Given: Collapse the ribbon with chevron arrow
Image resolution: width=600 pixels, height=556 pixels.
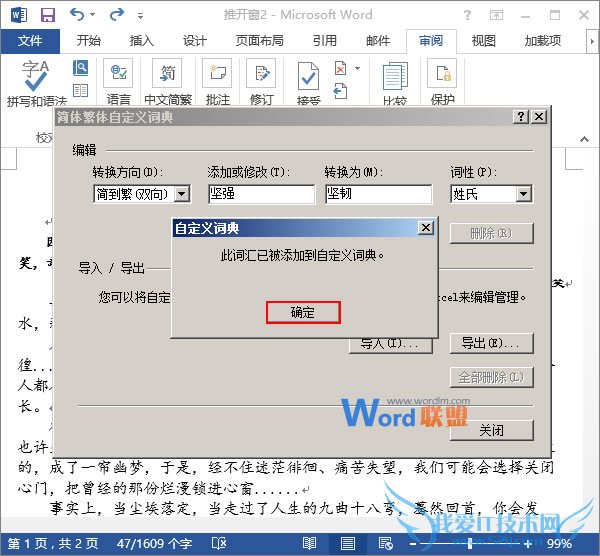Looking at the screenshot, I should [x=584, y=139].
